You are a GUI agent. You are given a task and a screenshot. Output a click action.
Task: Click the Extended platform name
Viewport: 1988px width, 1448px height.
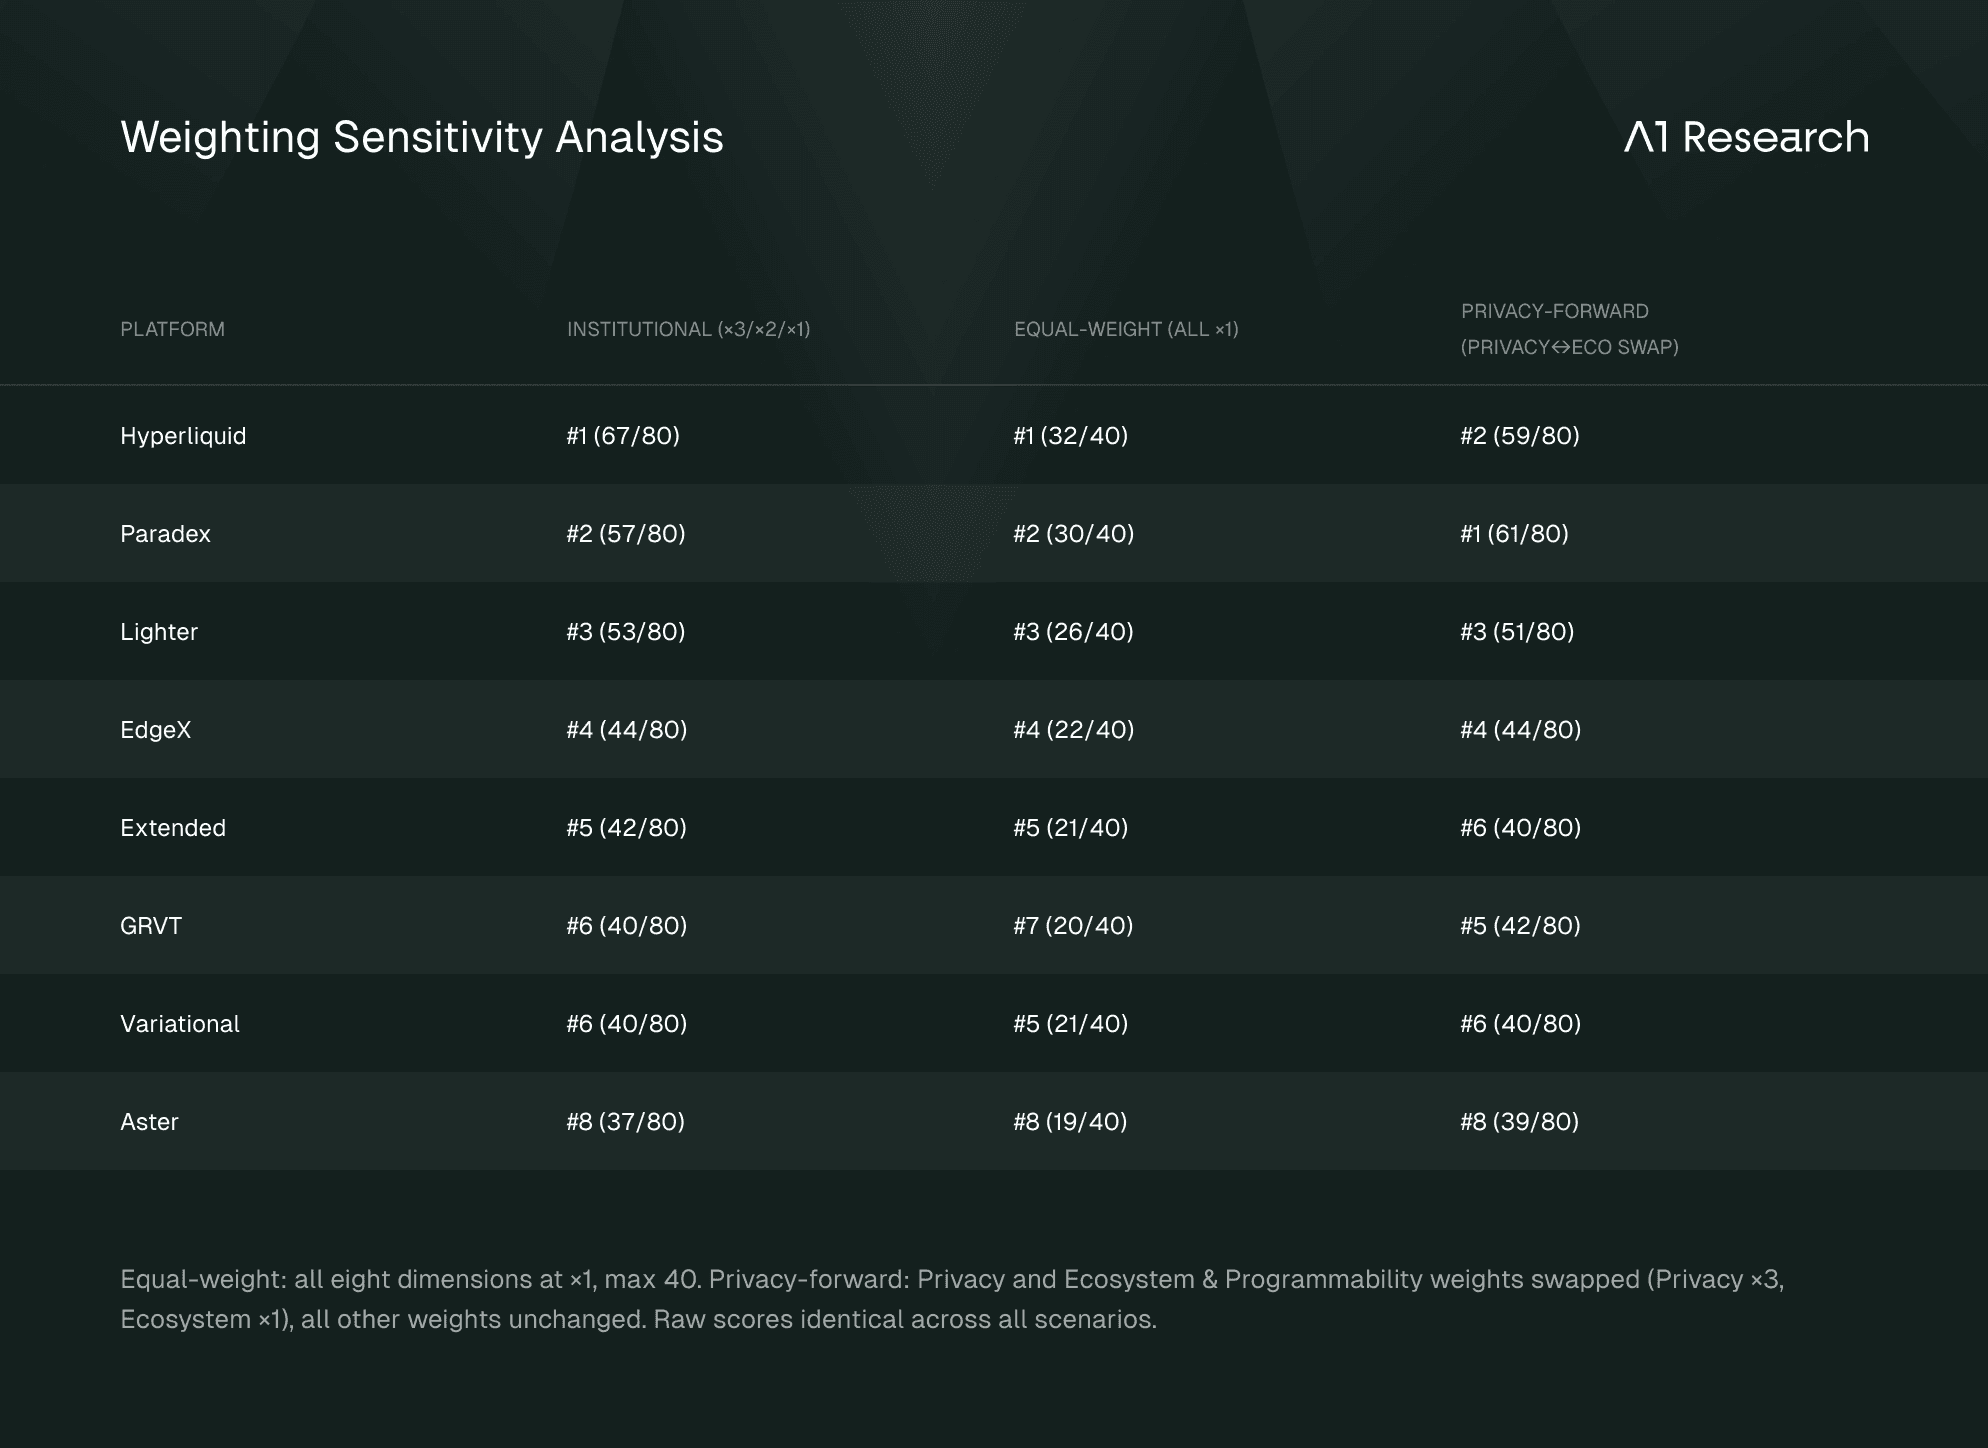tap(173, 828)
